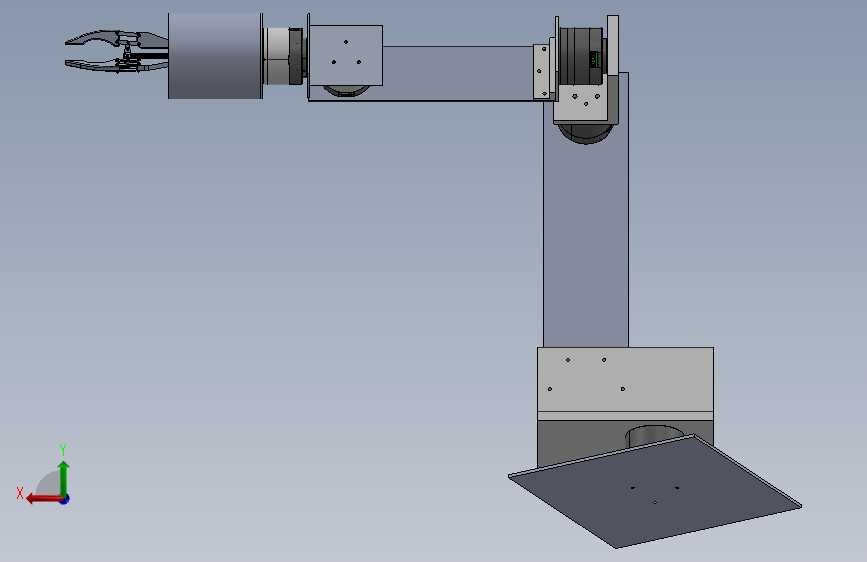The height and width of the screenshot is (562, 867).
Task: Click the blue Z axis dot on triad
Action: (x=65, y=499)
